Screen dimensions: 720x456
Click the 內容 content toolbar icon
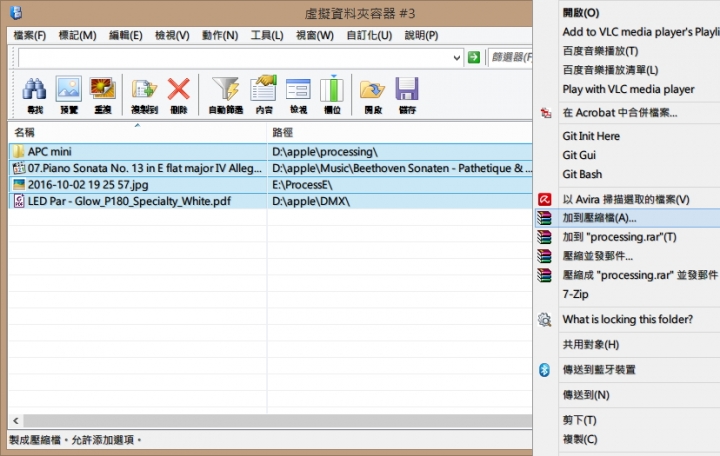[x=264, y=88]
